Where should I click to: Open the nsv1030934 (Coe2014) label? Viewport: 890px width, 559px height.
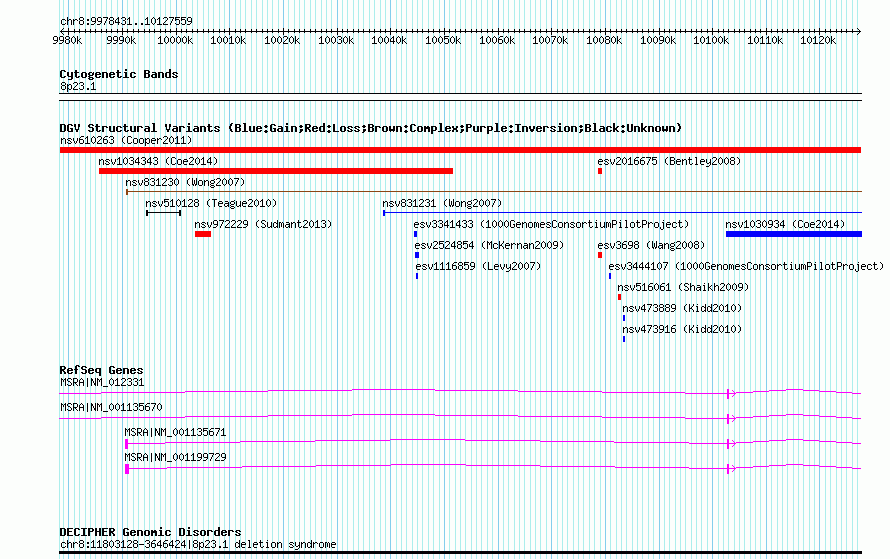click(x=786, y=224)
